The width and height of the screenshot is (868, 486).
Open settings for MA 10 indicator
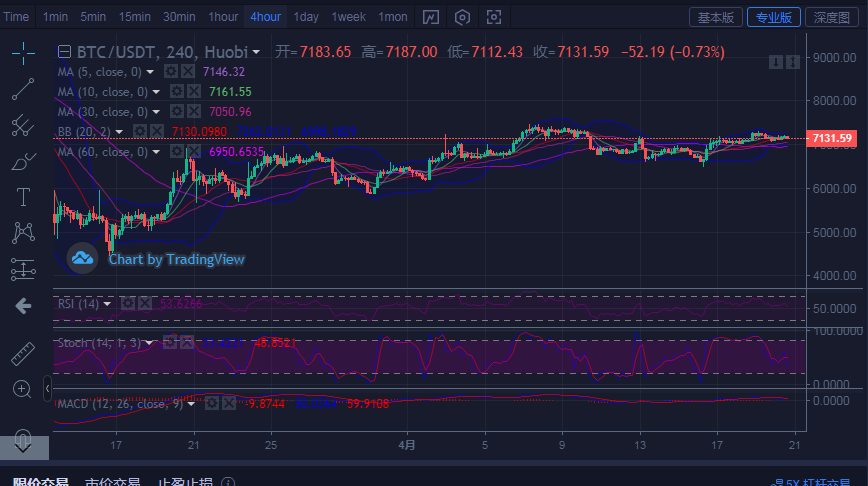point(177,91)
